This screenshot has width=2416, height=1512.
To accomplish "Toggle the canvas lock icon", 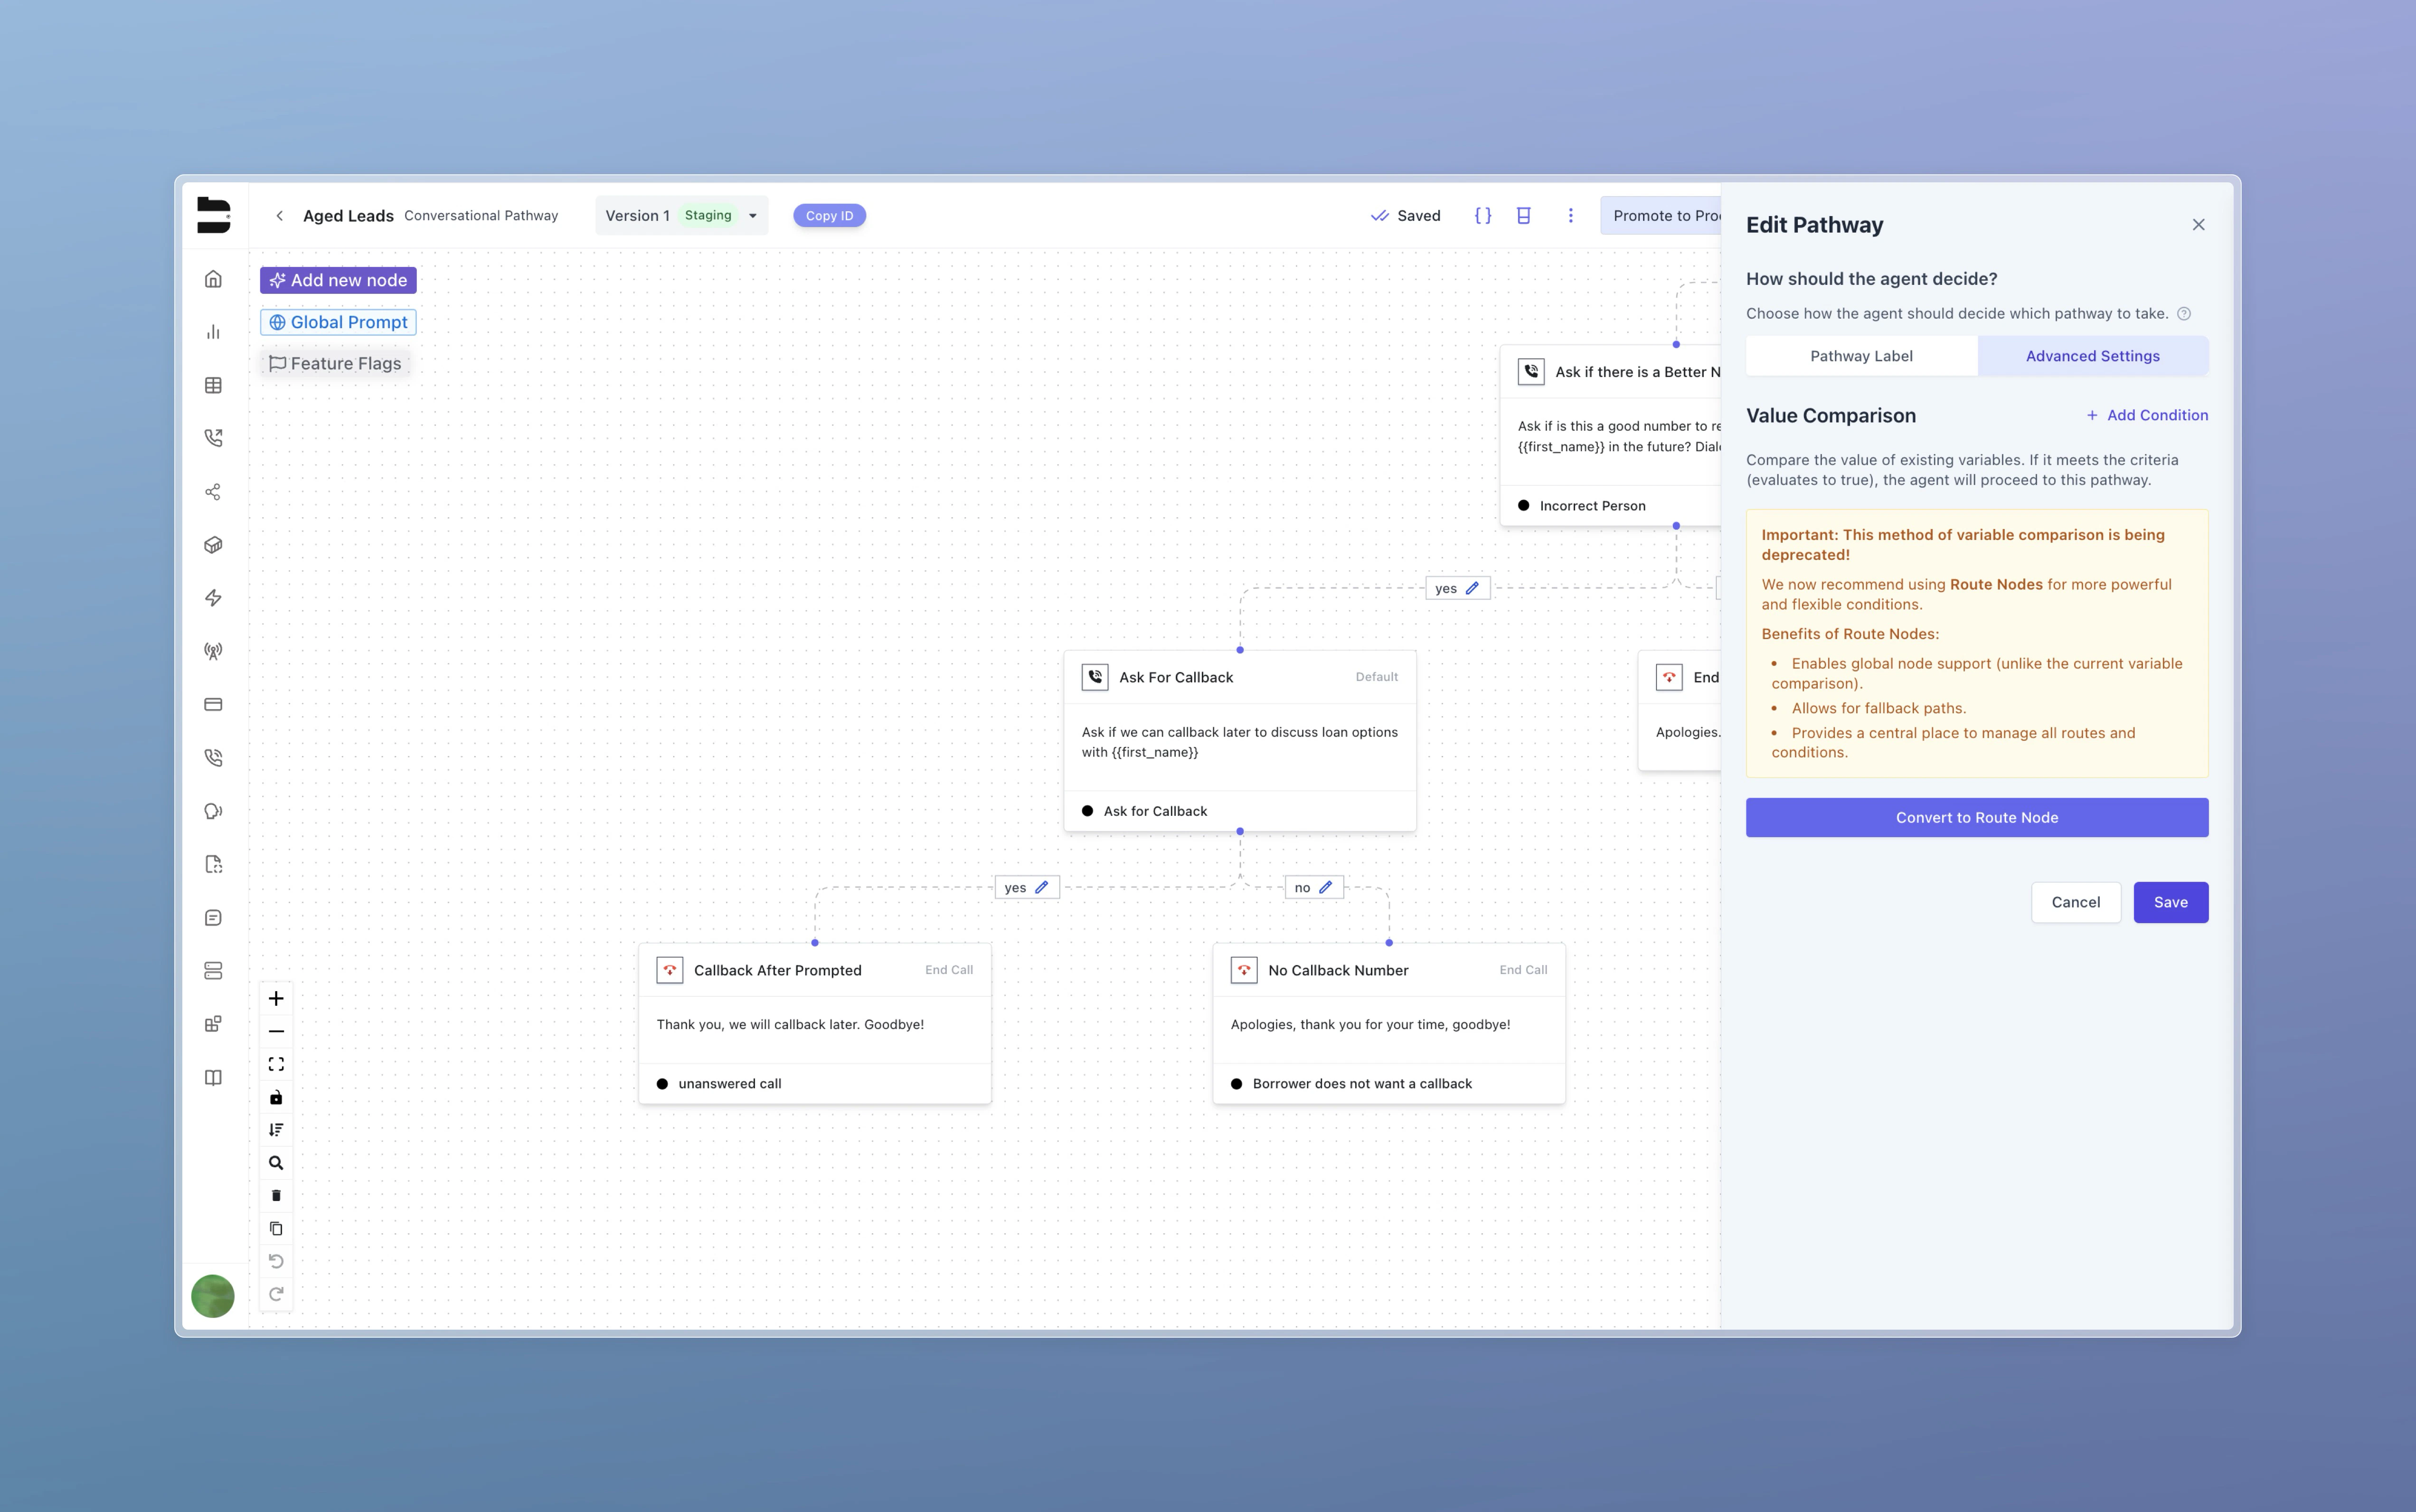I will pyautogui.click(x=276, y=1097).
